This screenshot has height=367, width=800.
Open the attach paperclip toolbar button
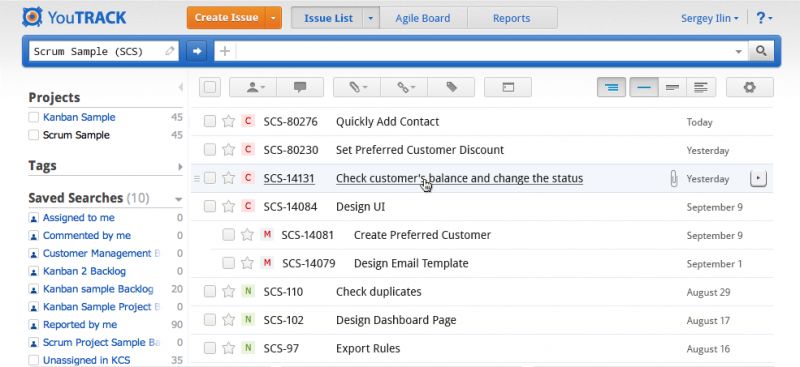pos(357,87)
